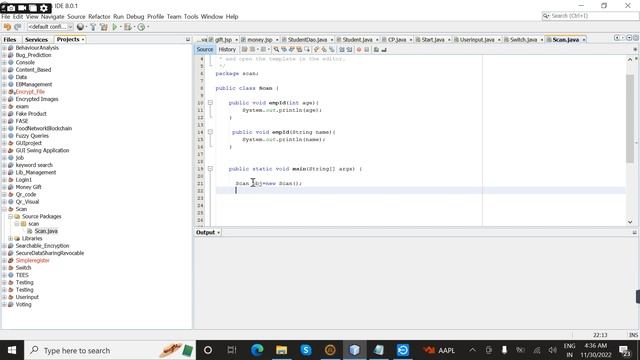Screen dimensions: 640x360
Task: Open the File menu
Action: 6,17
